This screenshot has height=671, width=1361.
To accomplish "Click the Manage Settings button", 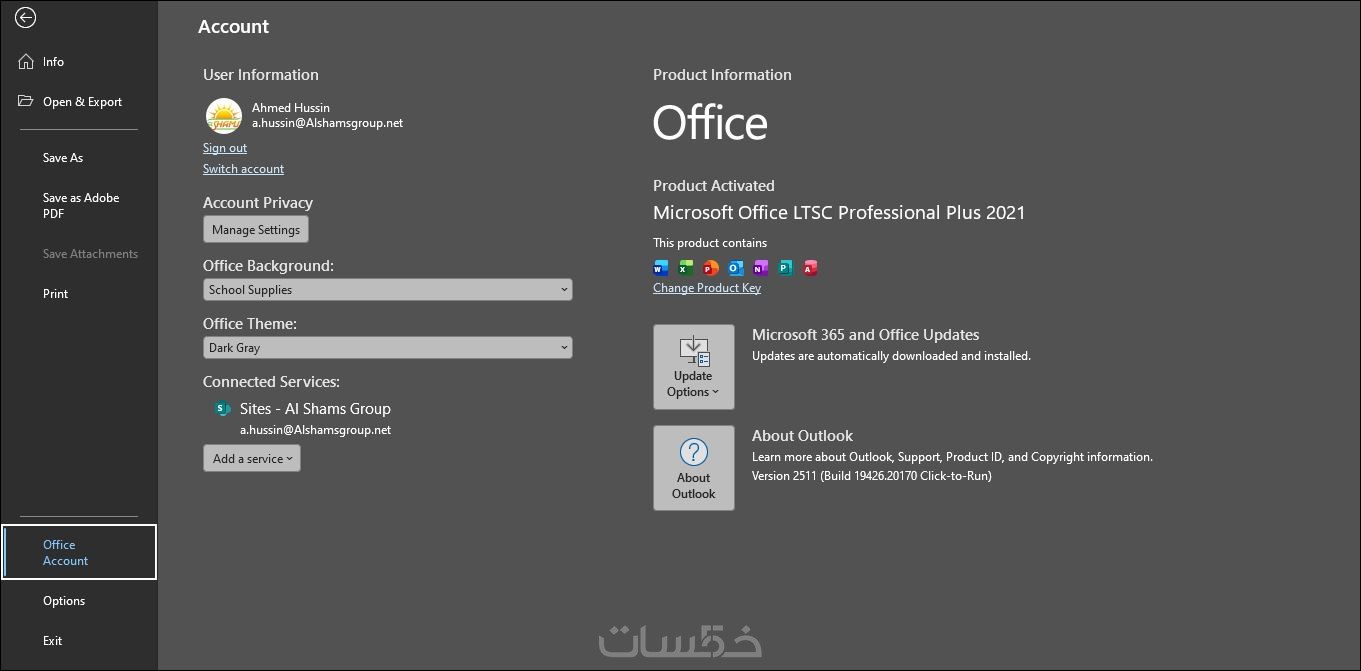I will click(x=256, y=230).
